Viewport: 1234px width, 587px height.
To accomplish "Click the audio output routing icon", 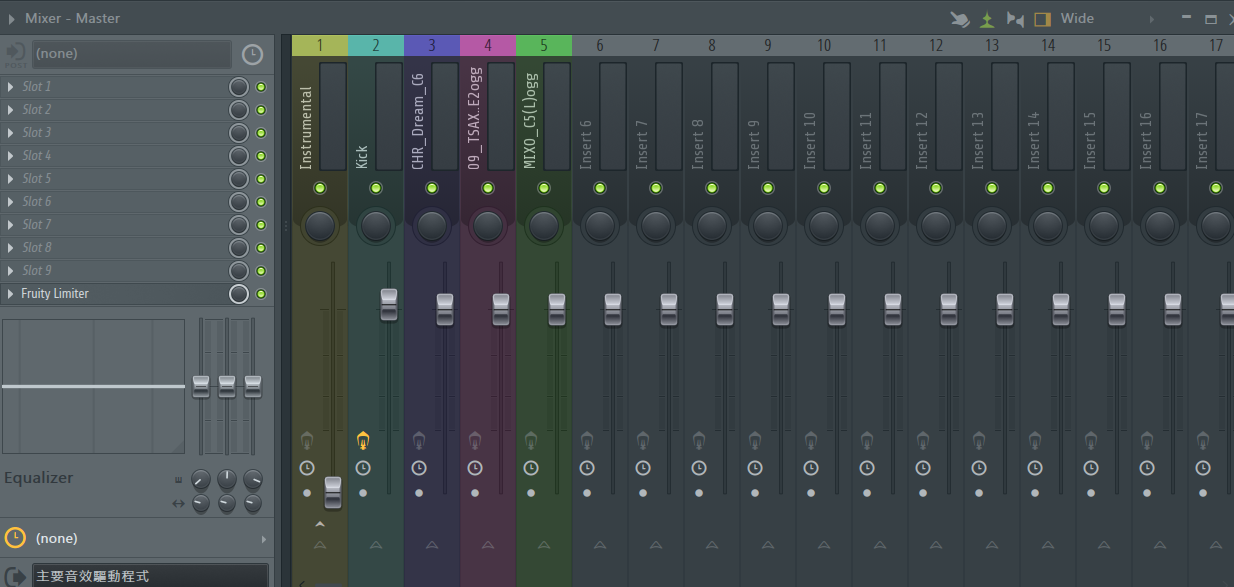I will [15, 576].
